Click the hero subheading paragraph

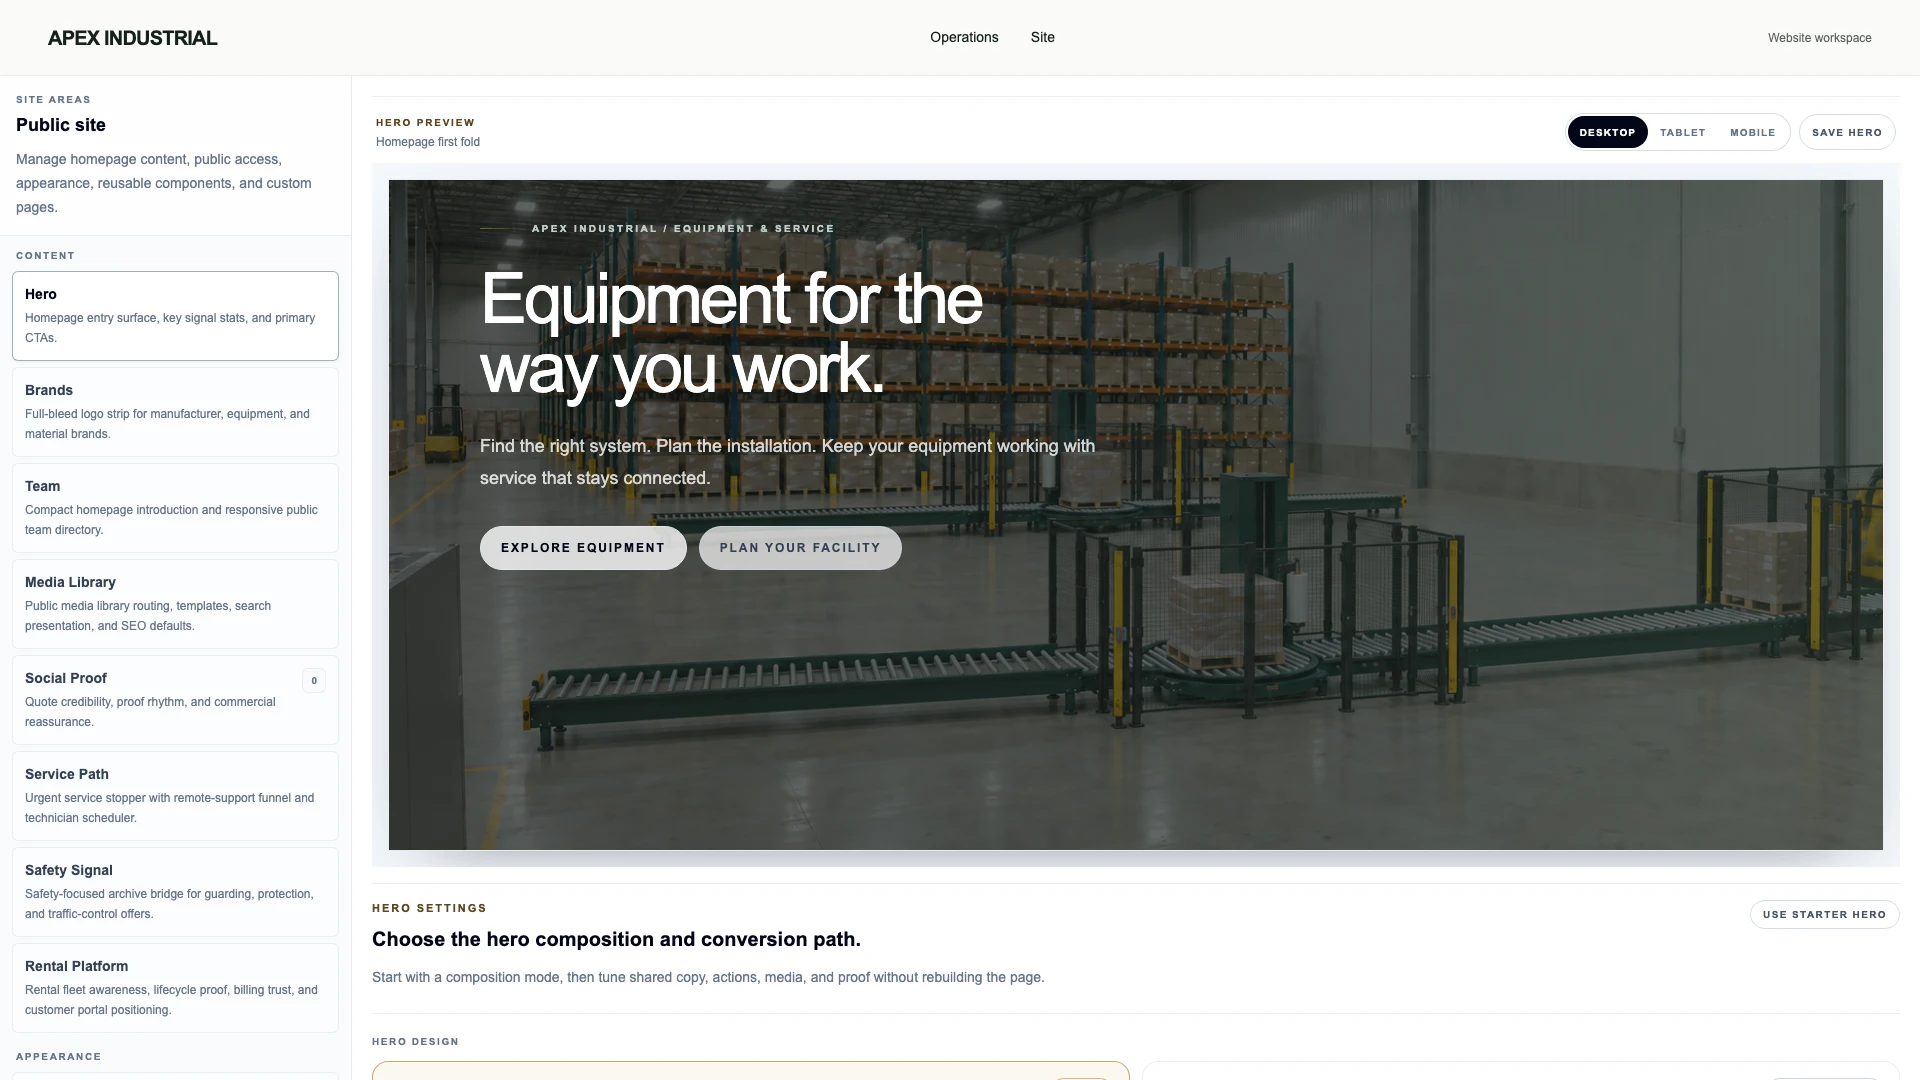coord(788,462)
